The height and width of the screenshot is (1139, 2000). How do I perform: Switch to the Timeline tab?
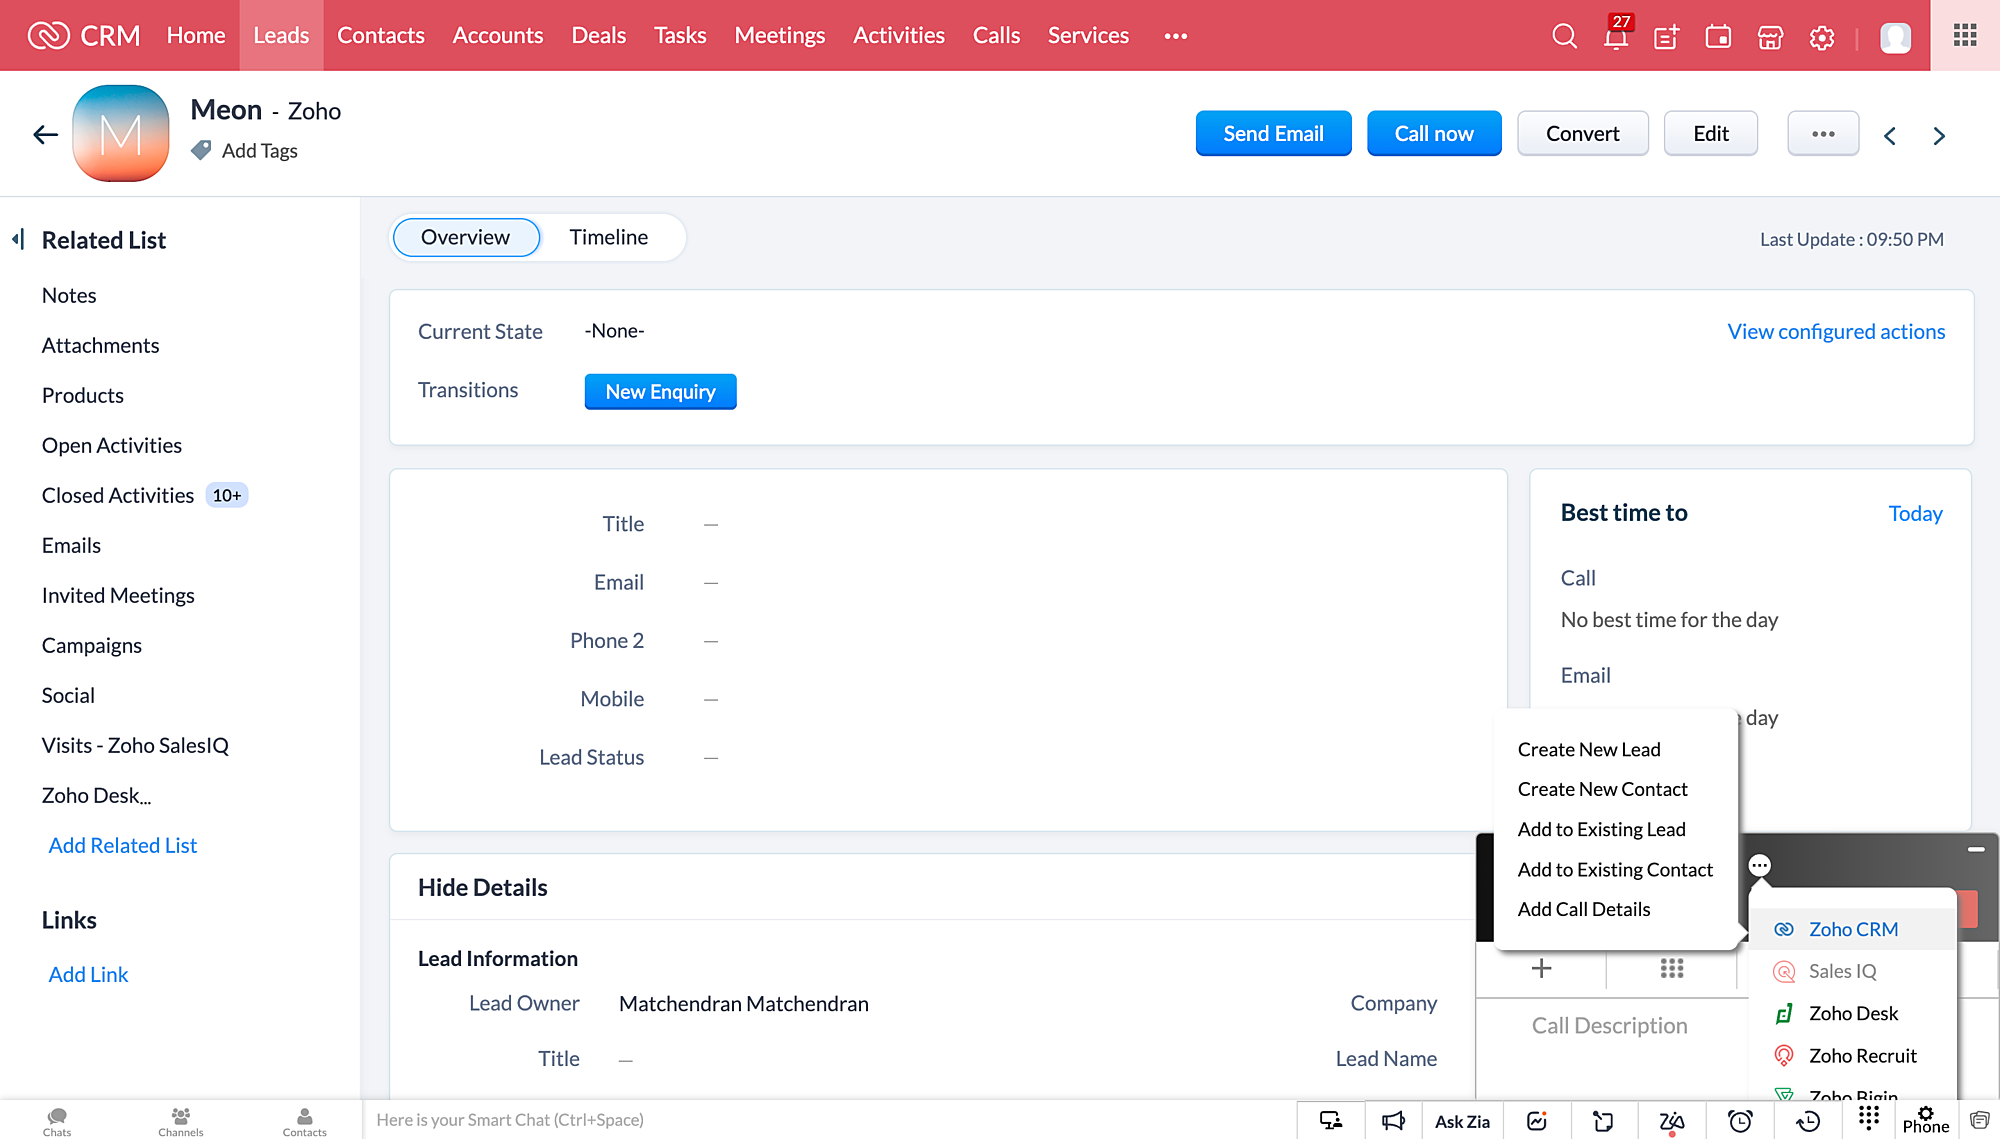(609, 237)
